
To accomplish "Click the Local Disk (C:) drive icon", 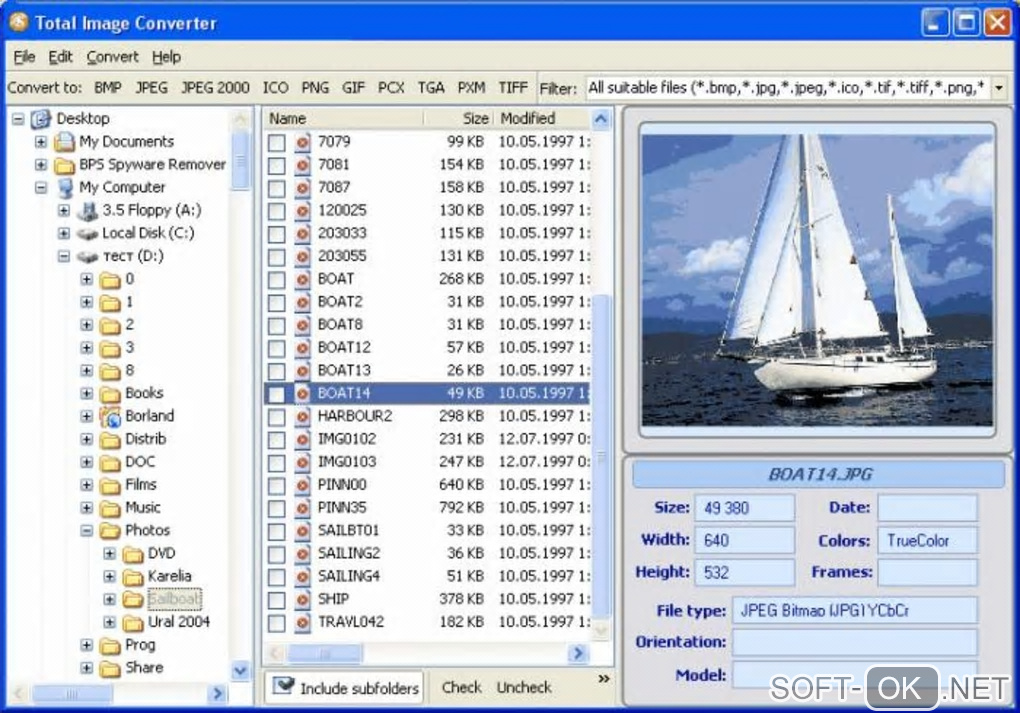I will [87, 233].
